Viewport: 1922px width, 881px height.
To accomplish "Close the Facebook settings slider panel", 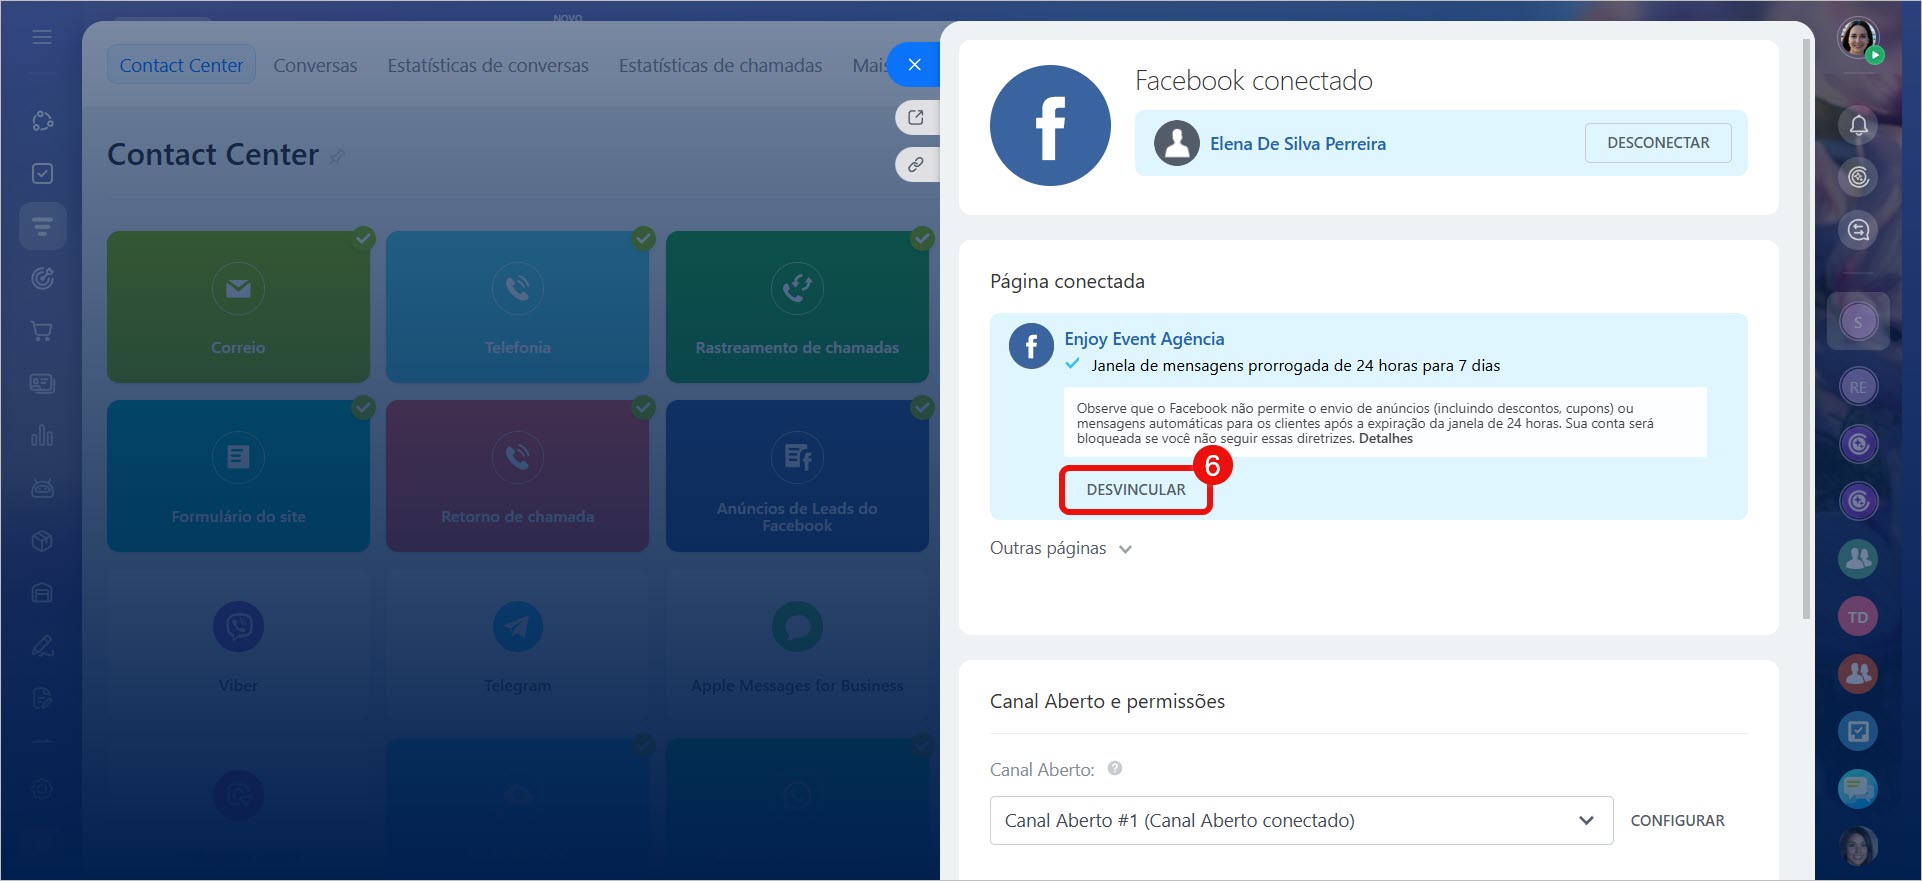I will point(914,65).
